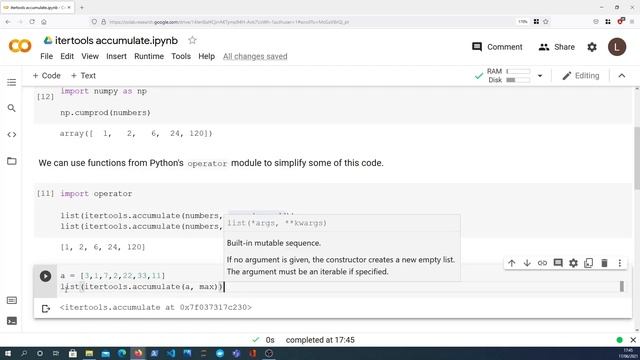Star the itertools accumulate notebook
This screenshot has height=360, width=640.
click(192, 40)
